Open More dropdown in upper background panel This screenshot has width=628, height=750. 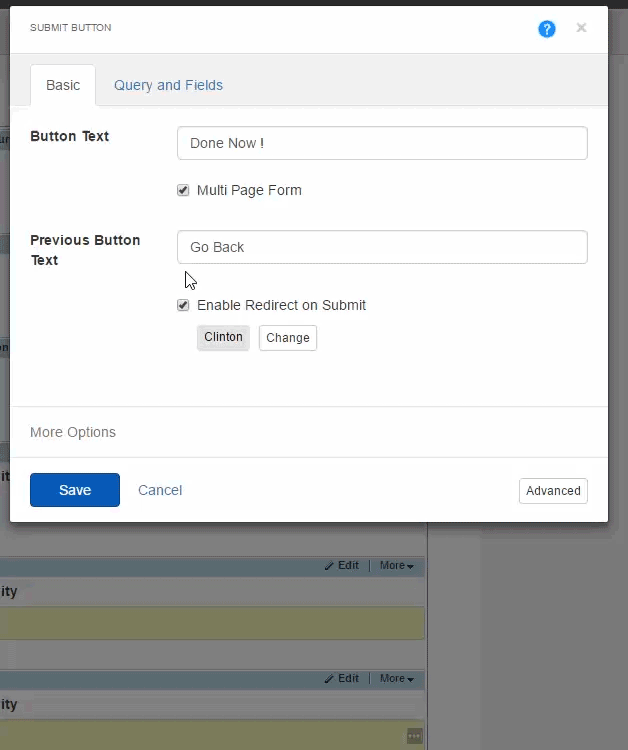(x=397, y=565)
